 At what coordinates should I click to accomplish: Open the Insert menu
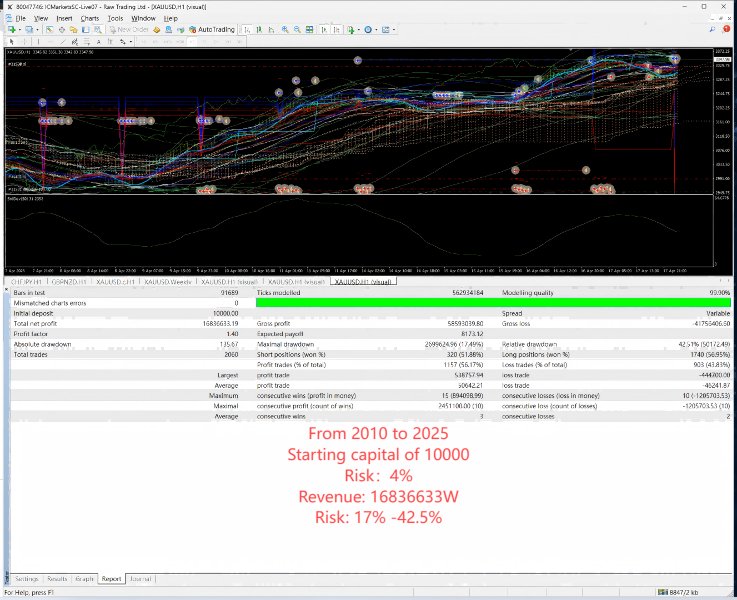pyautogui.click(x=64, y=18)
